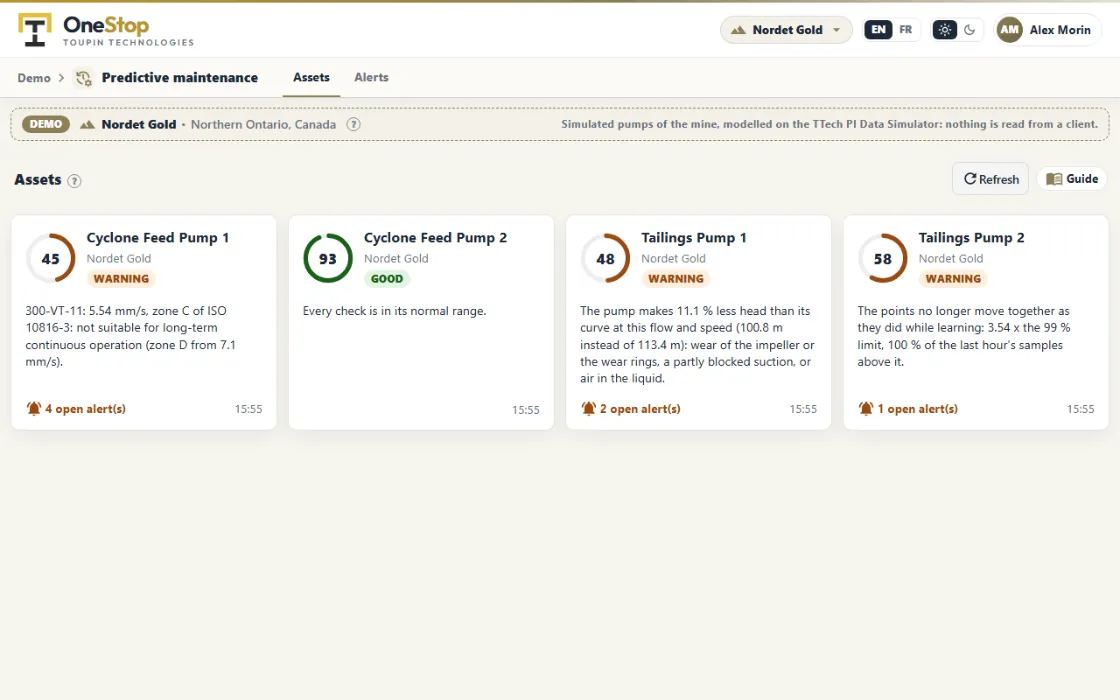Click the WARNING badge on Tailings Pump 2
This screenshot has height=700, width=1120.
[953, 279]
